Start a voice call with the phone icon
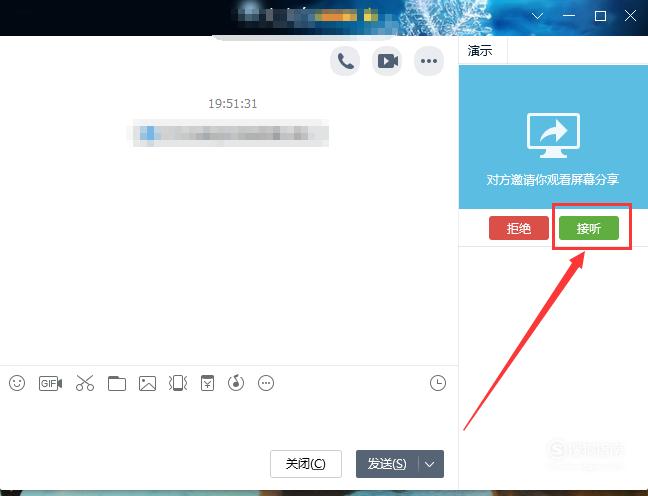 [x=345, y=61]
